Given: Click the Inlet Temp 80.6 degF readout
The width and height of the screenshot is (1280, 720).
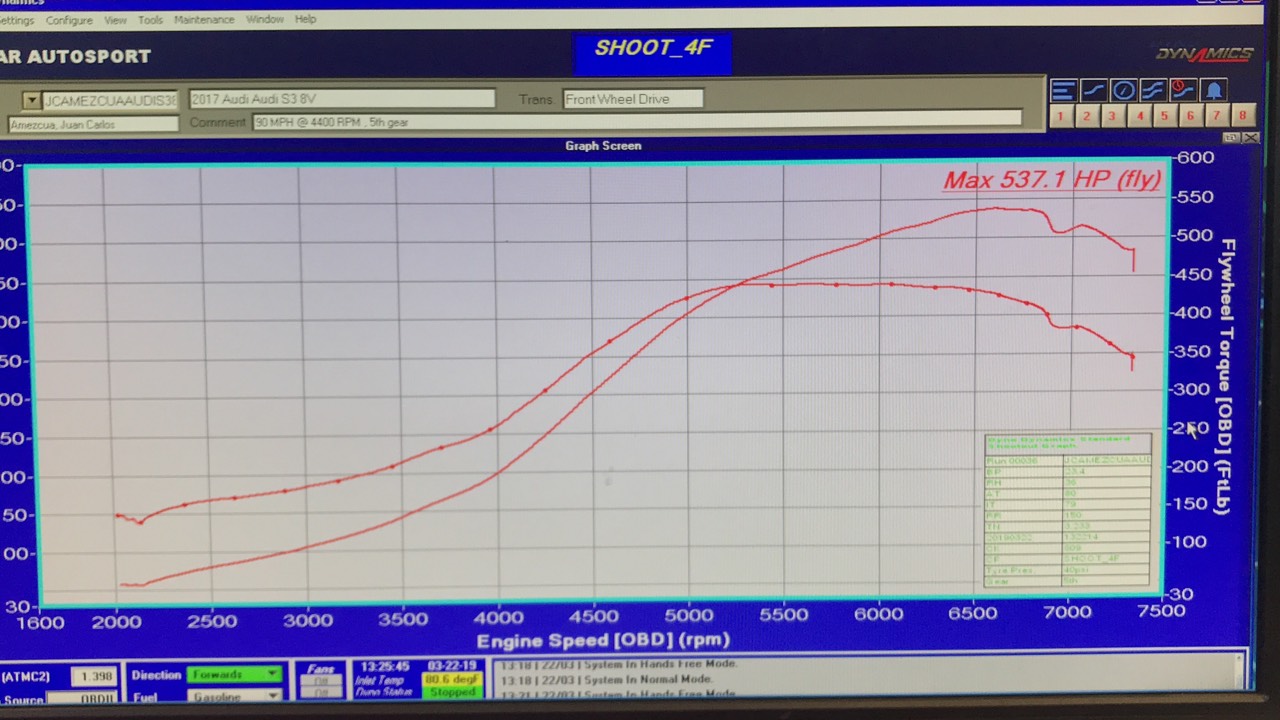Looking at the screenshot, I should 452,679.
